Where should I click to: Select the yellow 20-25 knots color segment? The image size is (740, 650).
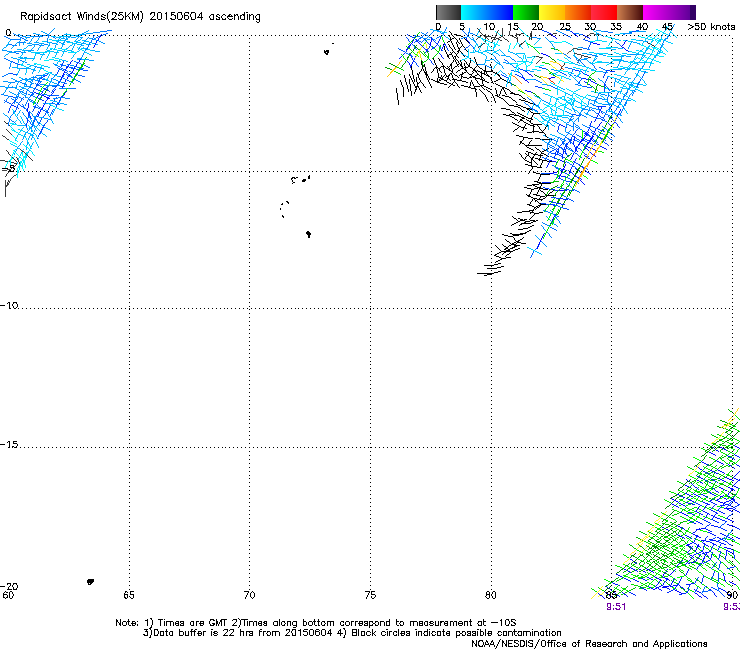[x=552, y=12]
